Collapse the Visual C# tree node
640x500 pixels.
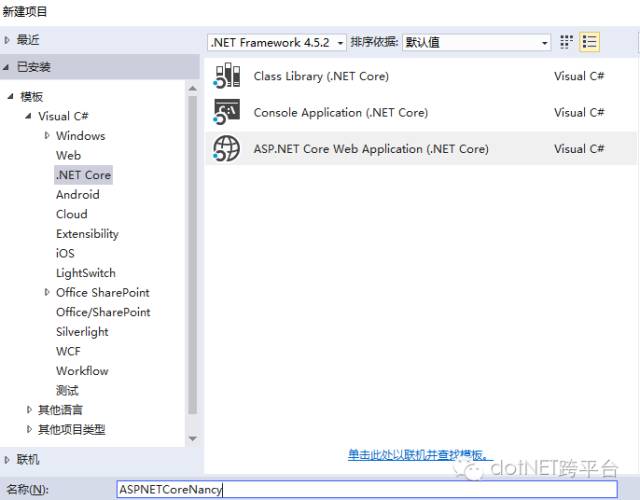point(28,116)
